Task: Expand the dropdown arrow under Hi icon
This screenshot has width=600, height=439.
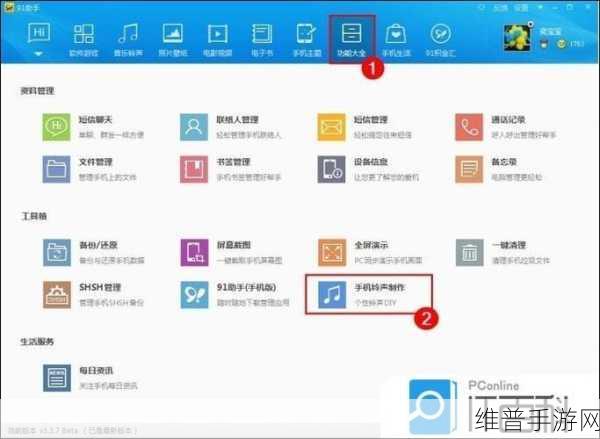Action: click(38, 54)
